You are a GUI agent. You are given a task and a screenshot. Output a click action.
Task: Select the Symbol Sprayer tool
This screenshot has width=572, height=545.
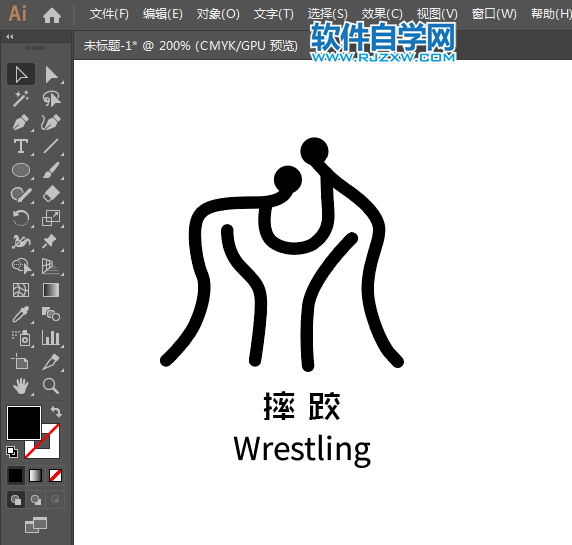tap(21, 338)
